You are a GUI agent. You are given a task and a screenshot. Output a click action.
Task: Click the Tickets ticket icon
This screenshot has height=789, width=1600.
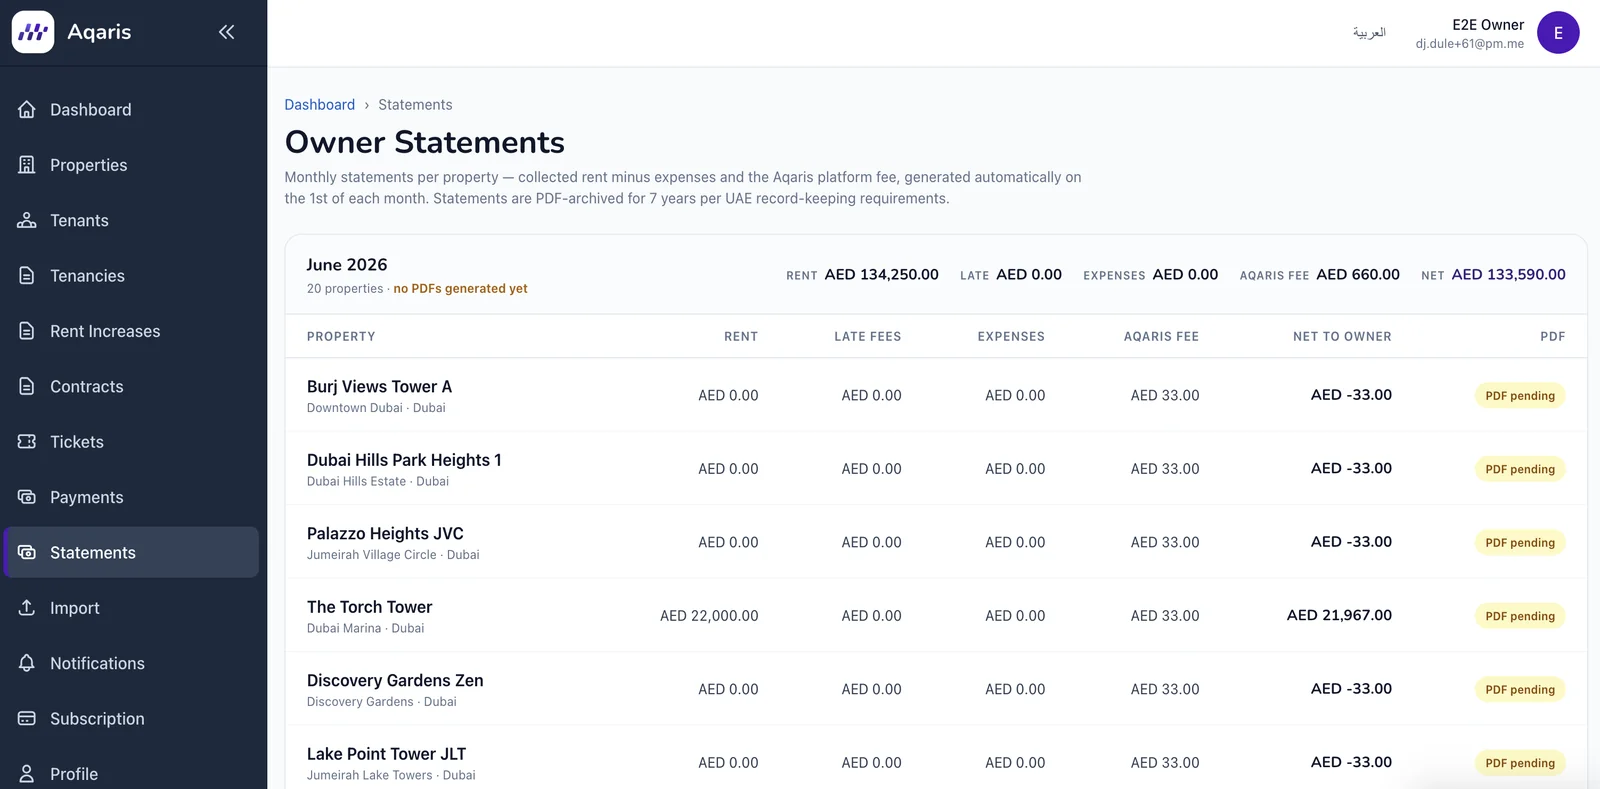coord(27,441)
